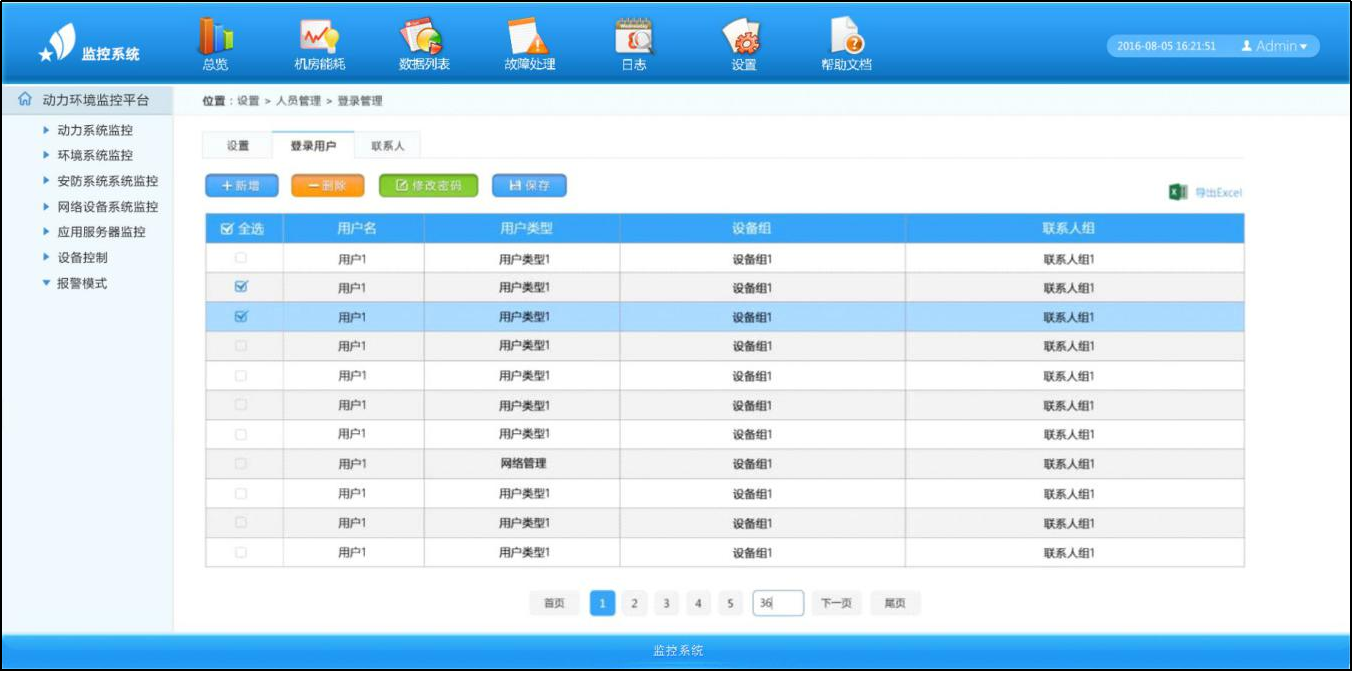This screenshot has height=673, width=1354.
Task: Open the 日志 log calendar icon
Action: click(x=634, y=38)
